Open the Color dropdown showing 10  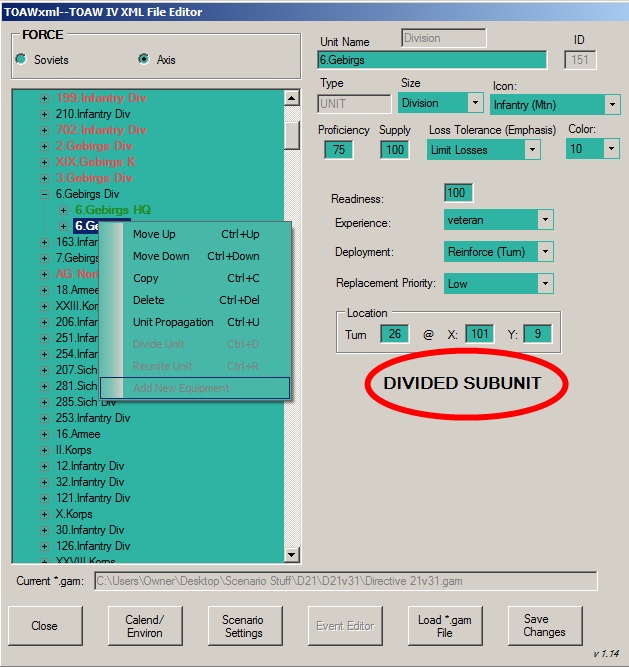(x=592, y=148)
